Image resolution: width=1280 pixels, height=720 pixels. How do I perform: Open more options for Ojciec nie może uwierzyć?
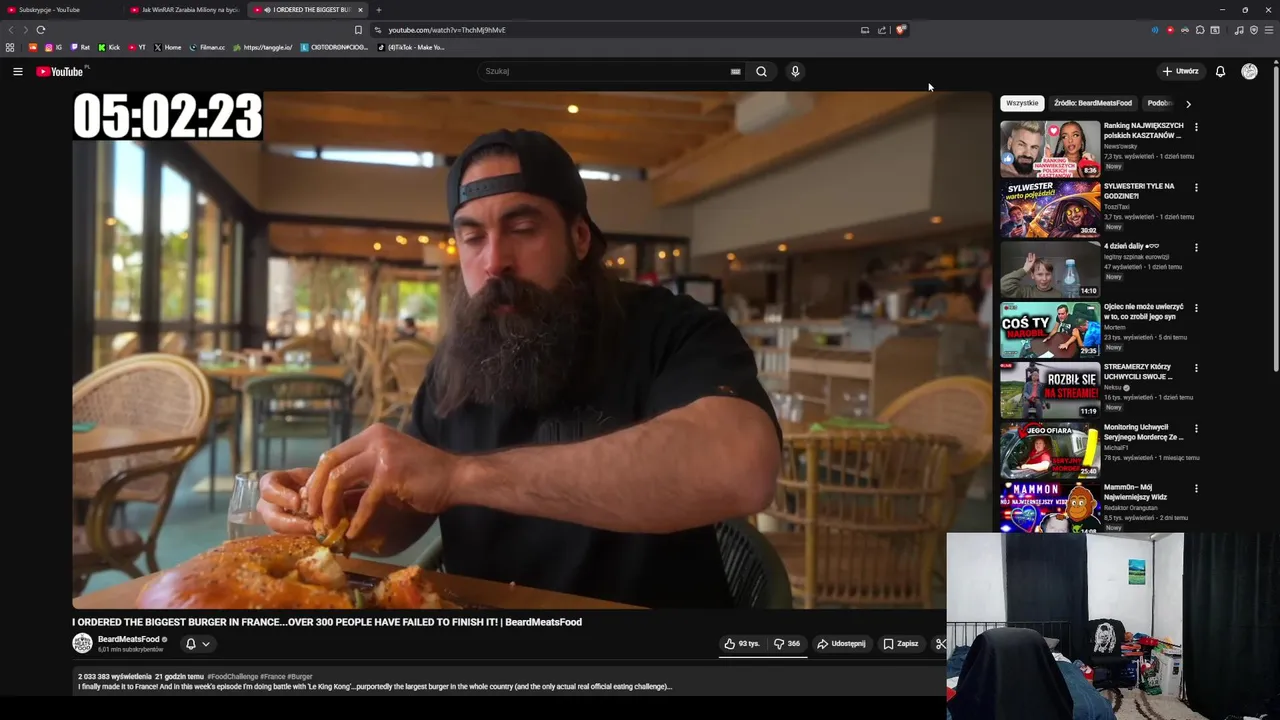(1196, 308)
